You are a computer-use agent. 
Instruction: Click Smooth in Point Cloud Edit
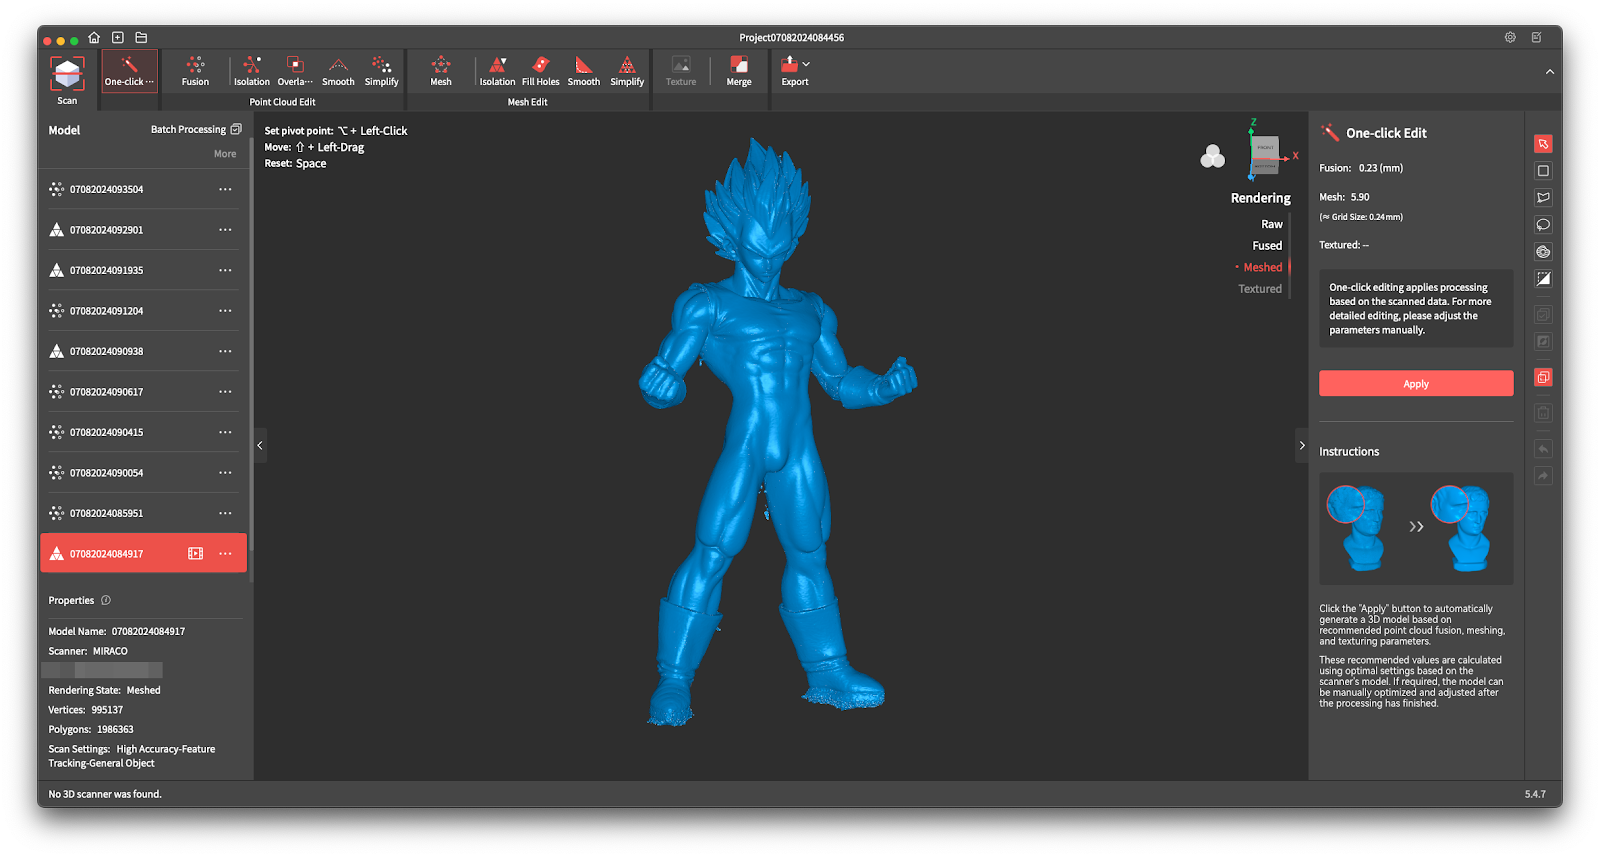click(338, 72)
